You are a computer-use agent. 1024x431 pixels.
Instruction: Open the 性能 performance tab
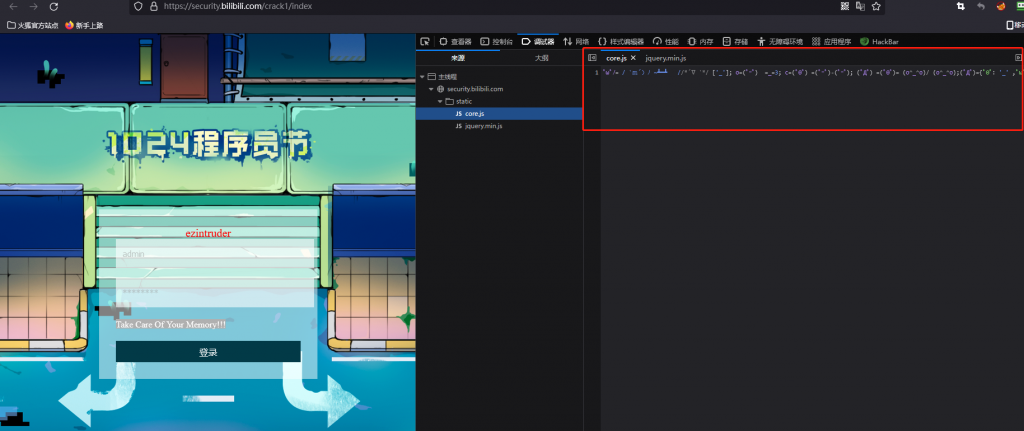pyautogui.click(x=666, y=41)
